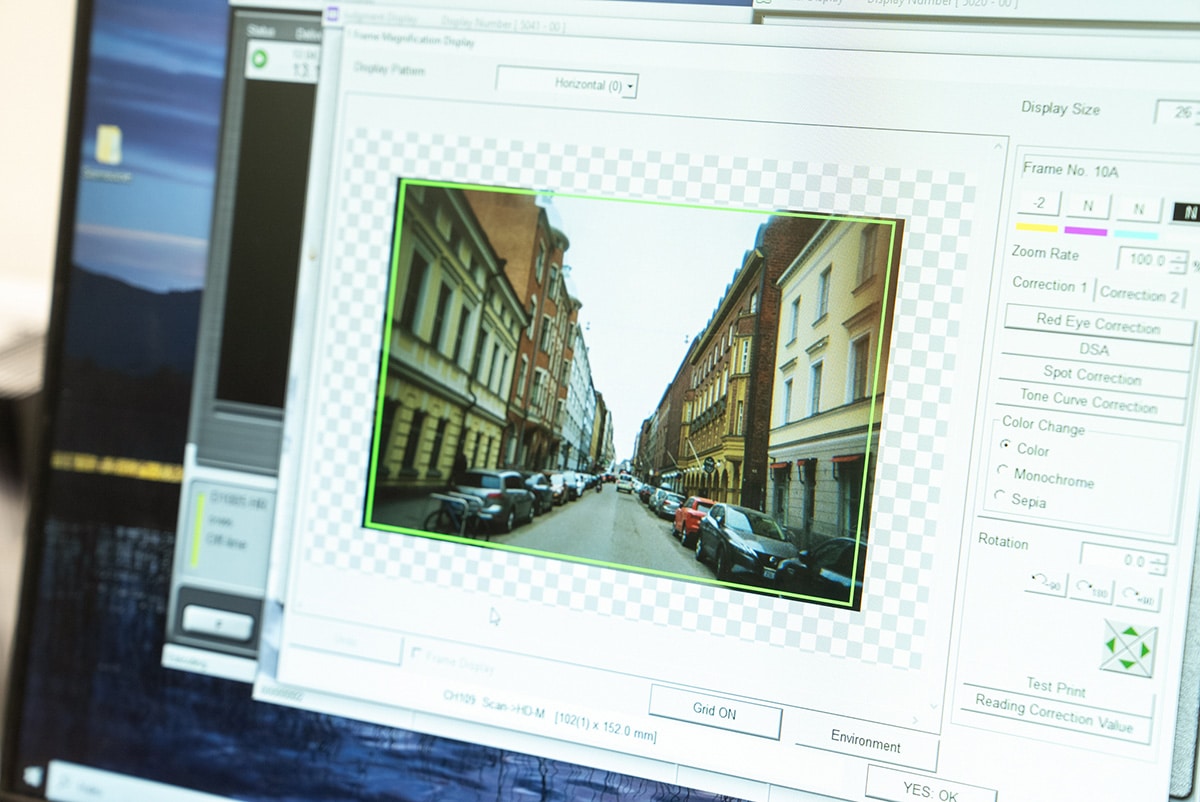Toggle the Frame Display checkbox
Screen dimensions: 1200x802
point(416,654)
